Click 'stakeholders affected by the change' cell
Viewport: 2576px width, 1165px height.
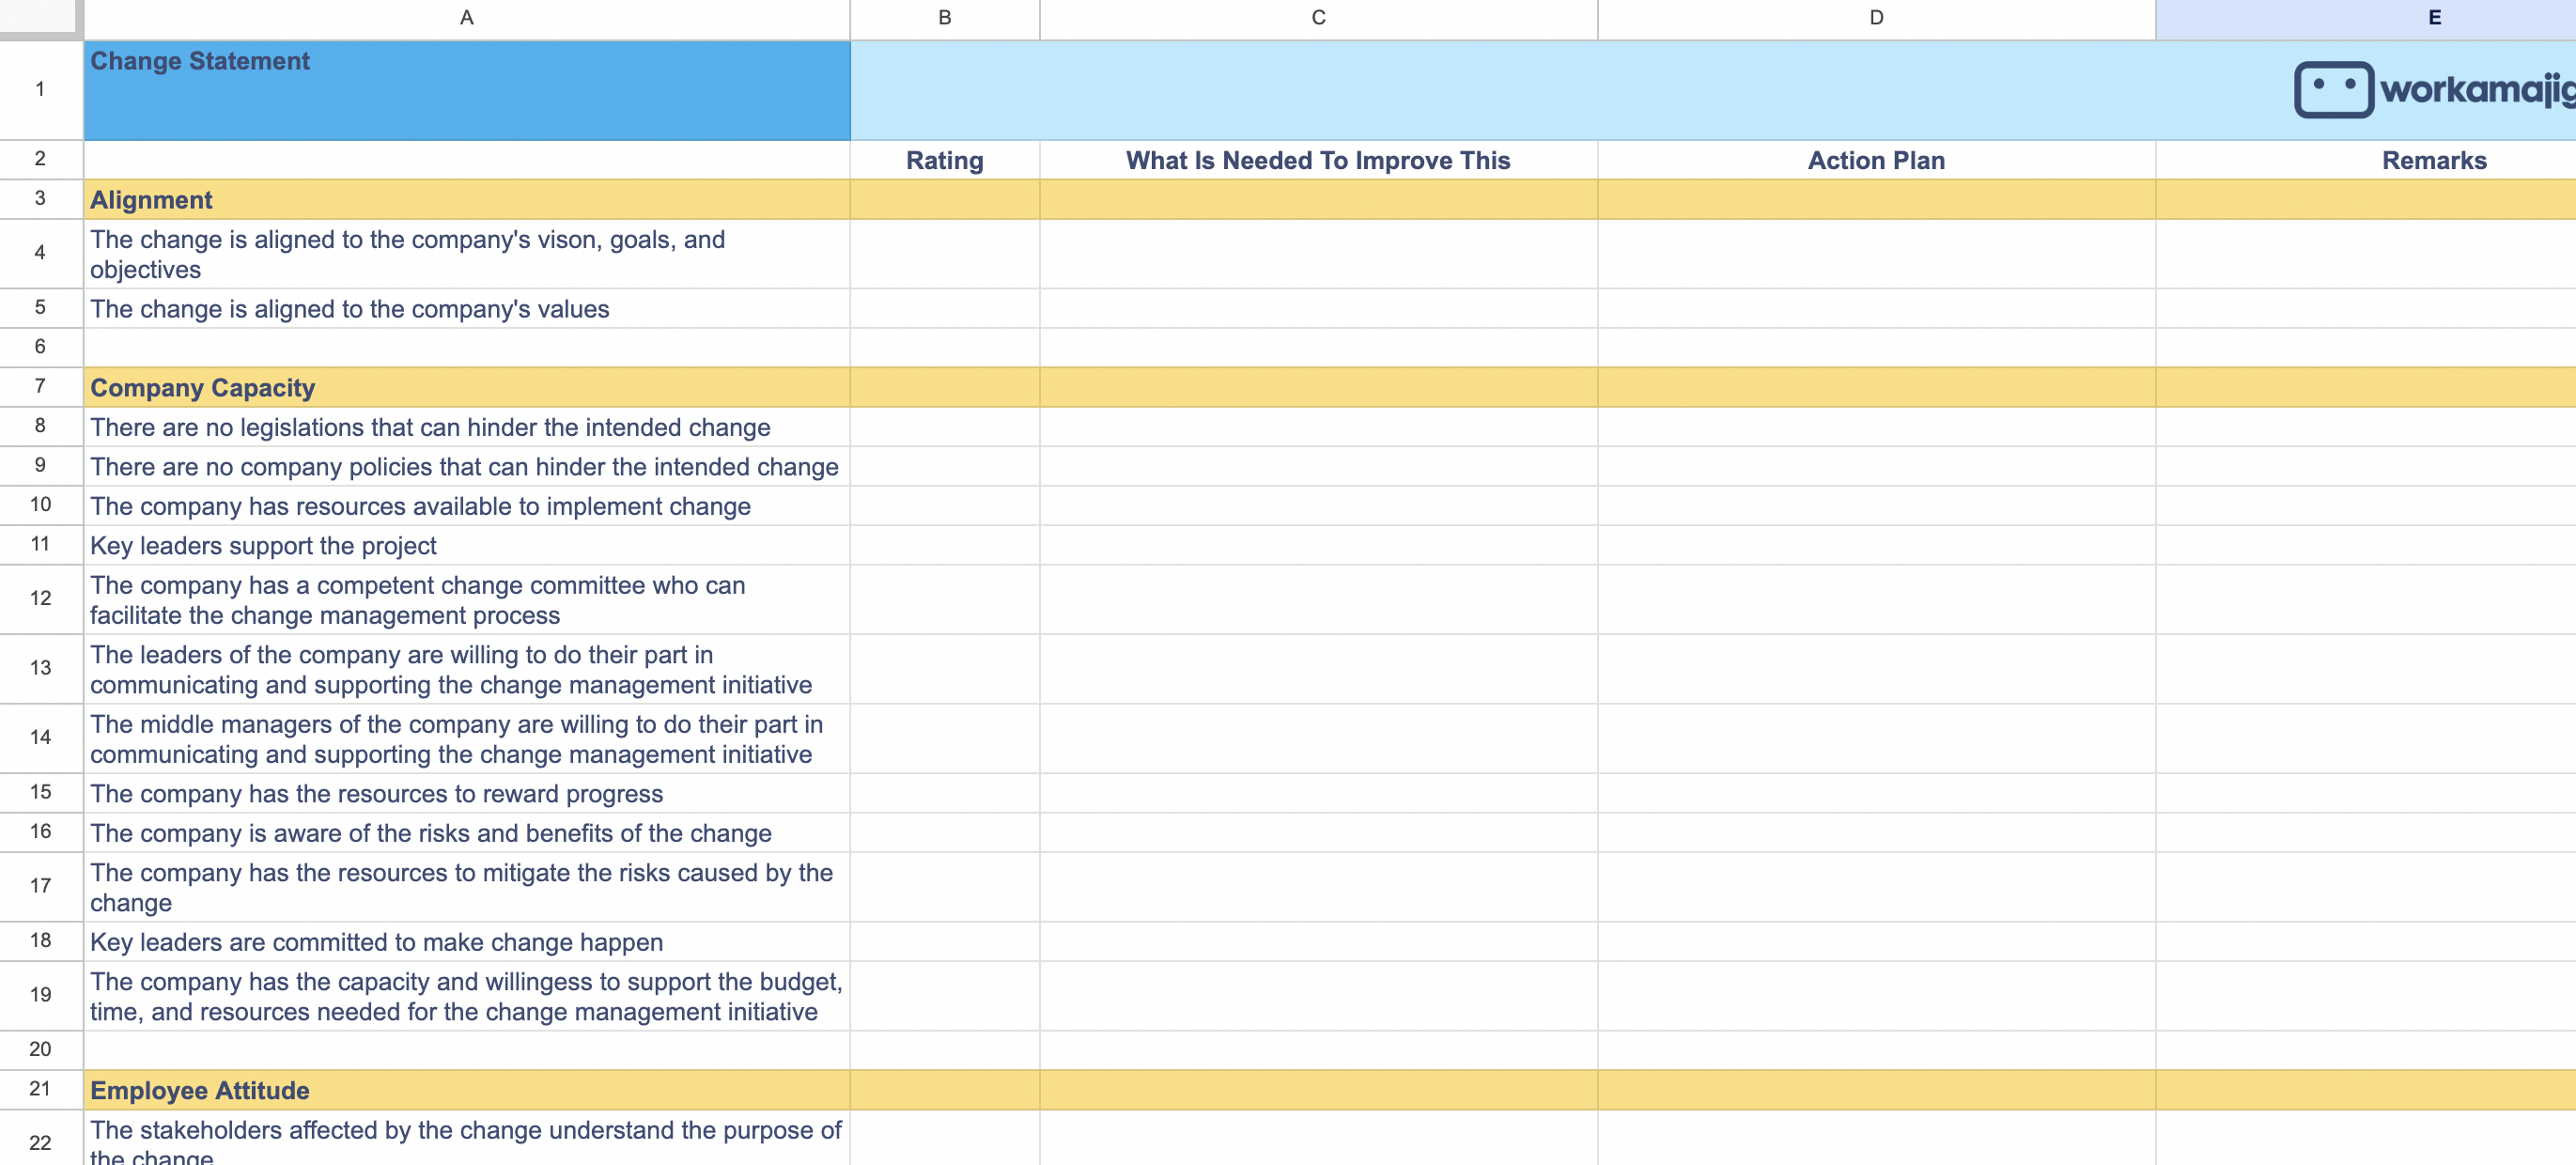pos(467,1138)
